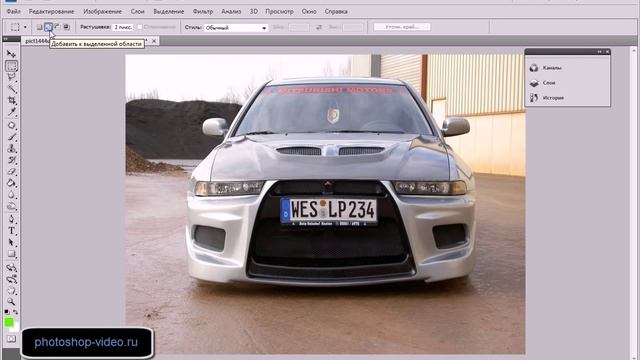Open the Стиль dropdown showing Обычный

236,28
